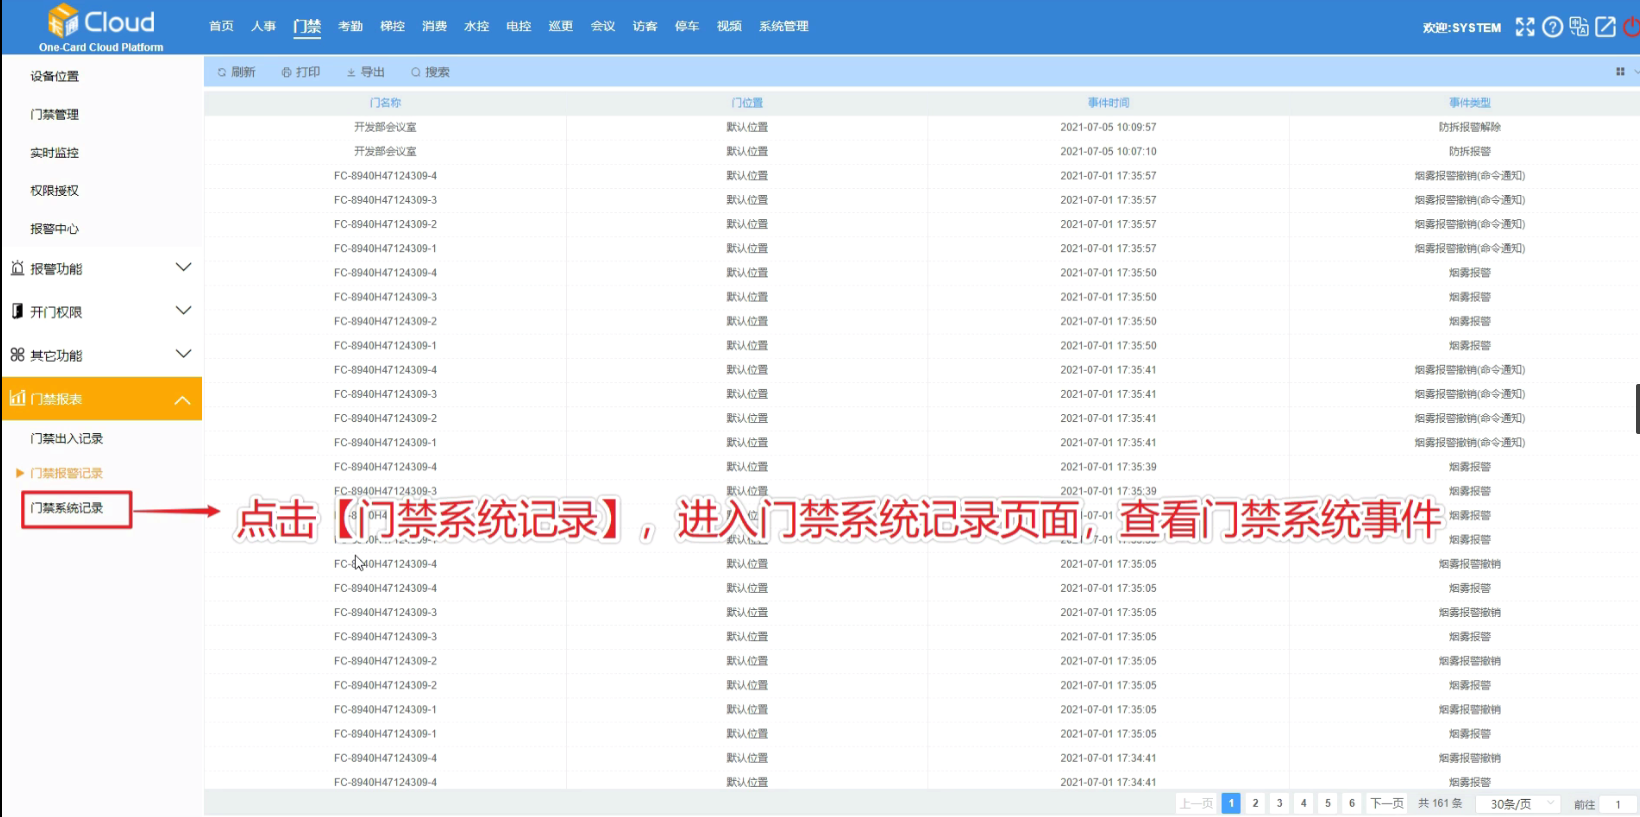
Task: Click the 刷新 refresh toolbar button
Action: tap(236, 72)
